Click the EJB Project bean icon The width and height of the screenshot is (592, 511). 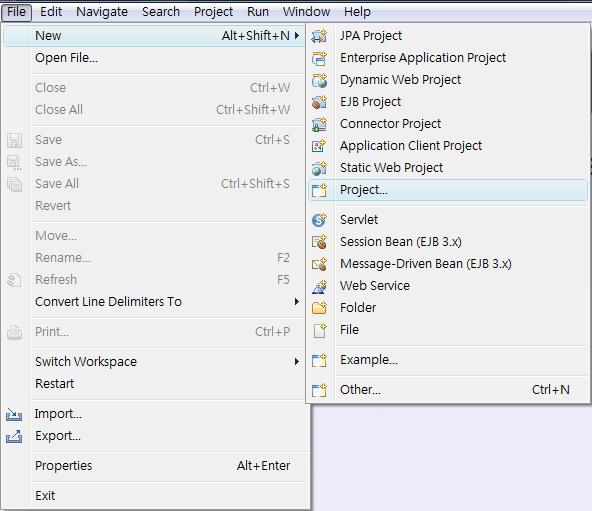coord(319,102)
